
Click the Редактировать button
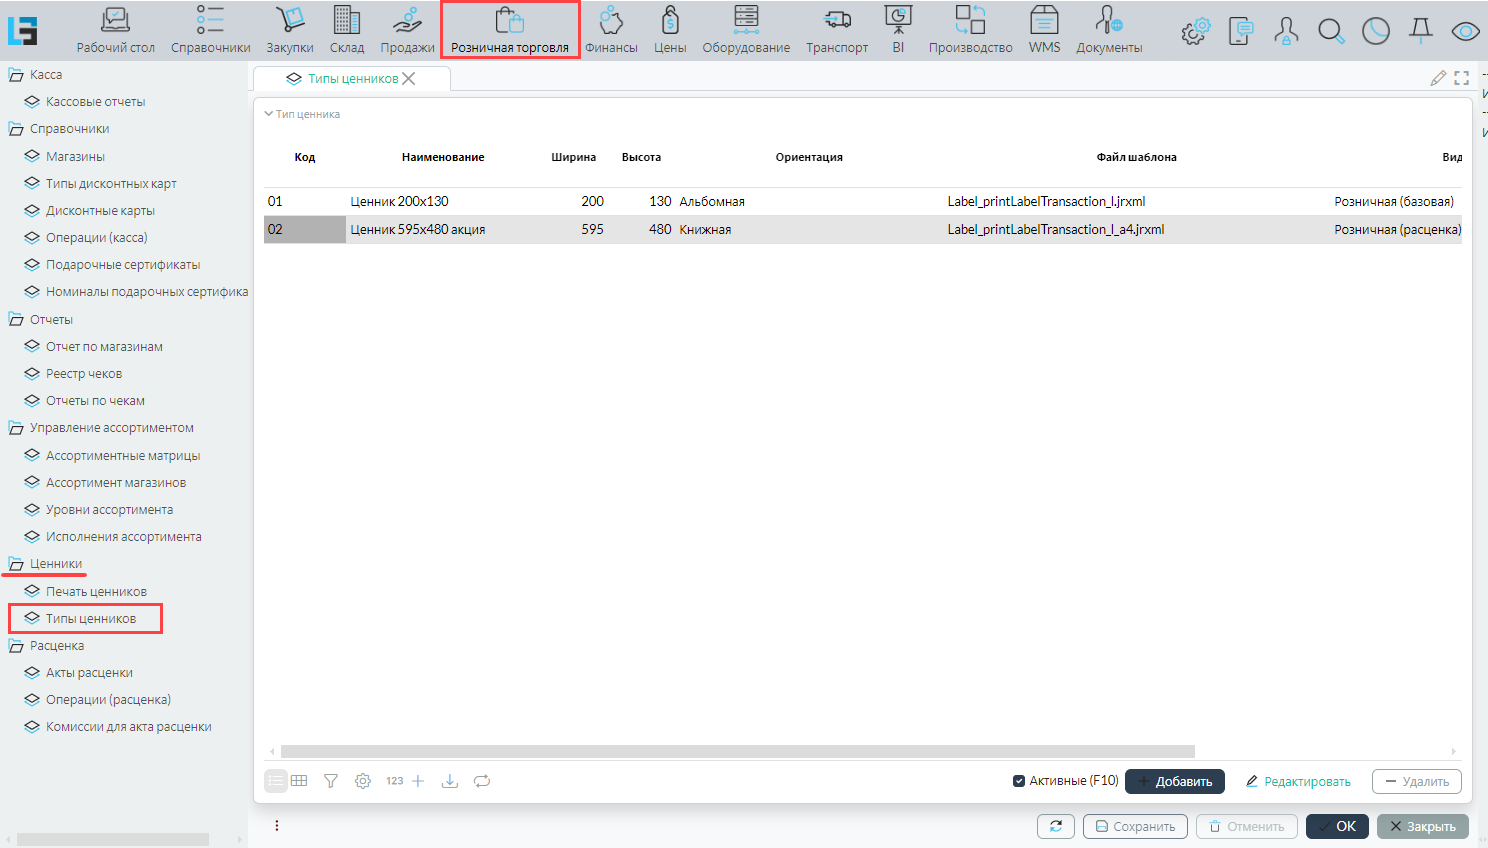1298,781
